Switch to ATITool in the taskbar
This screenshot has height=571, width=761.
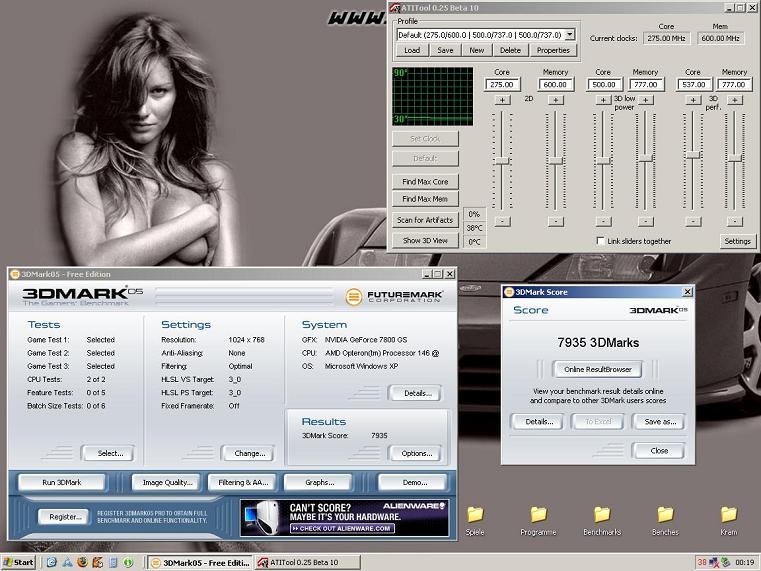click(x=308, y=562)
